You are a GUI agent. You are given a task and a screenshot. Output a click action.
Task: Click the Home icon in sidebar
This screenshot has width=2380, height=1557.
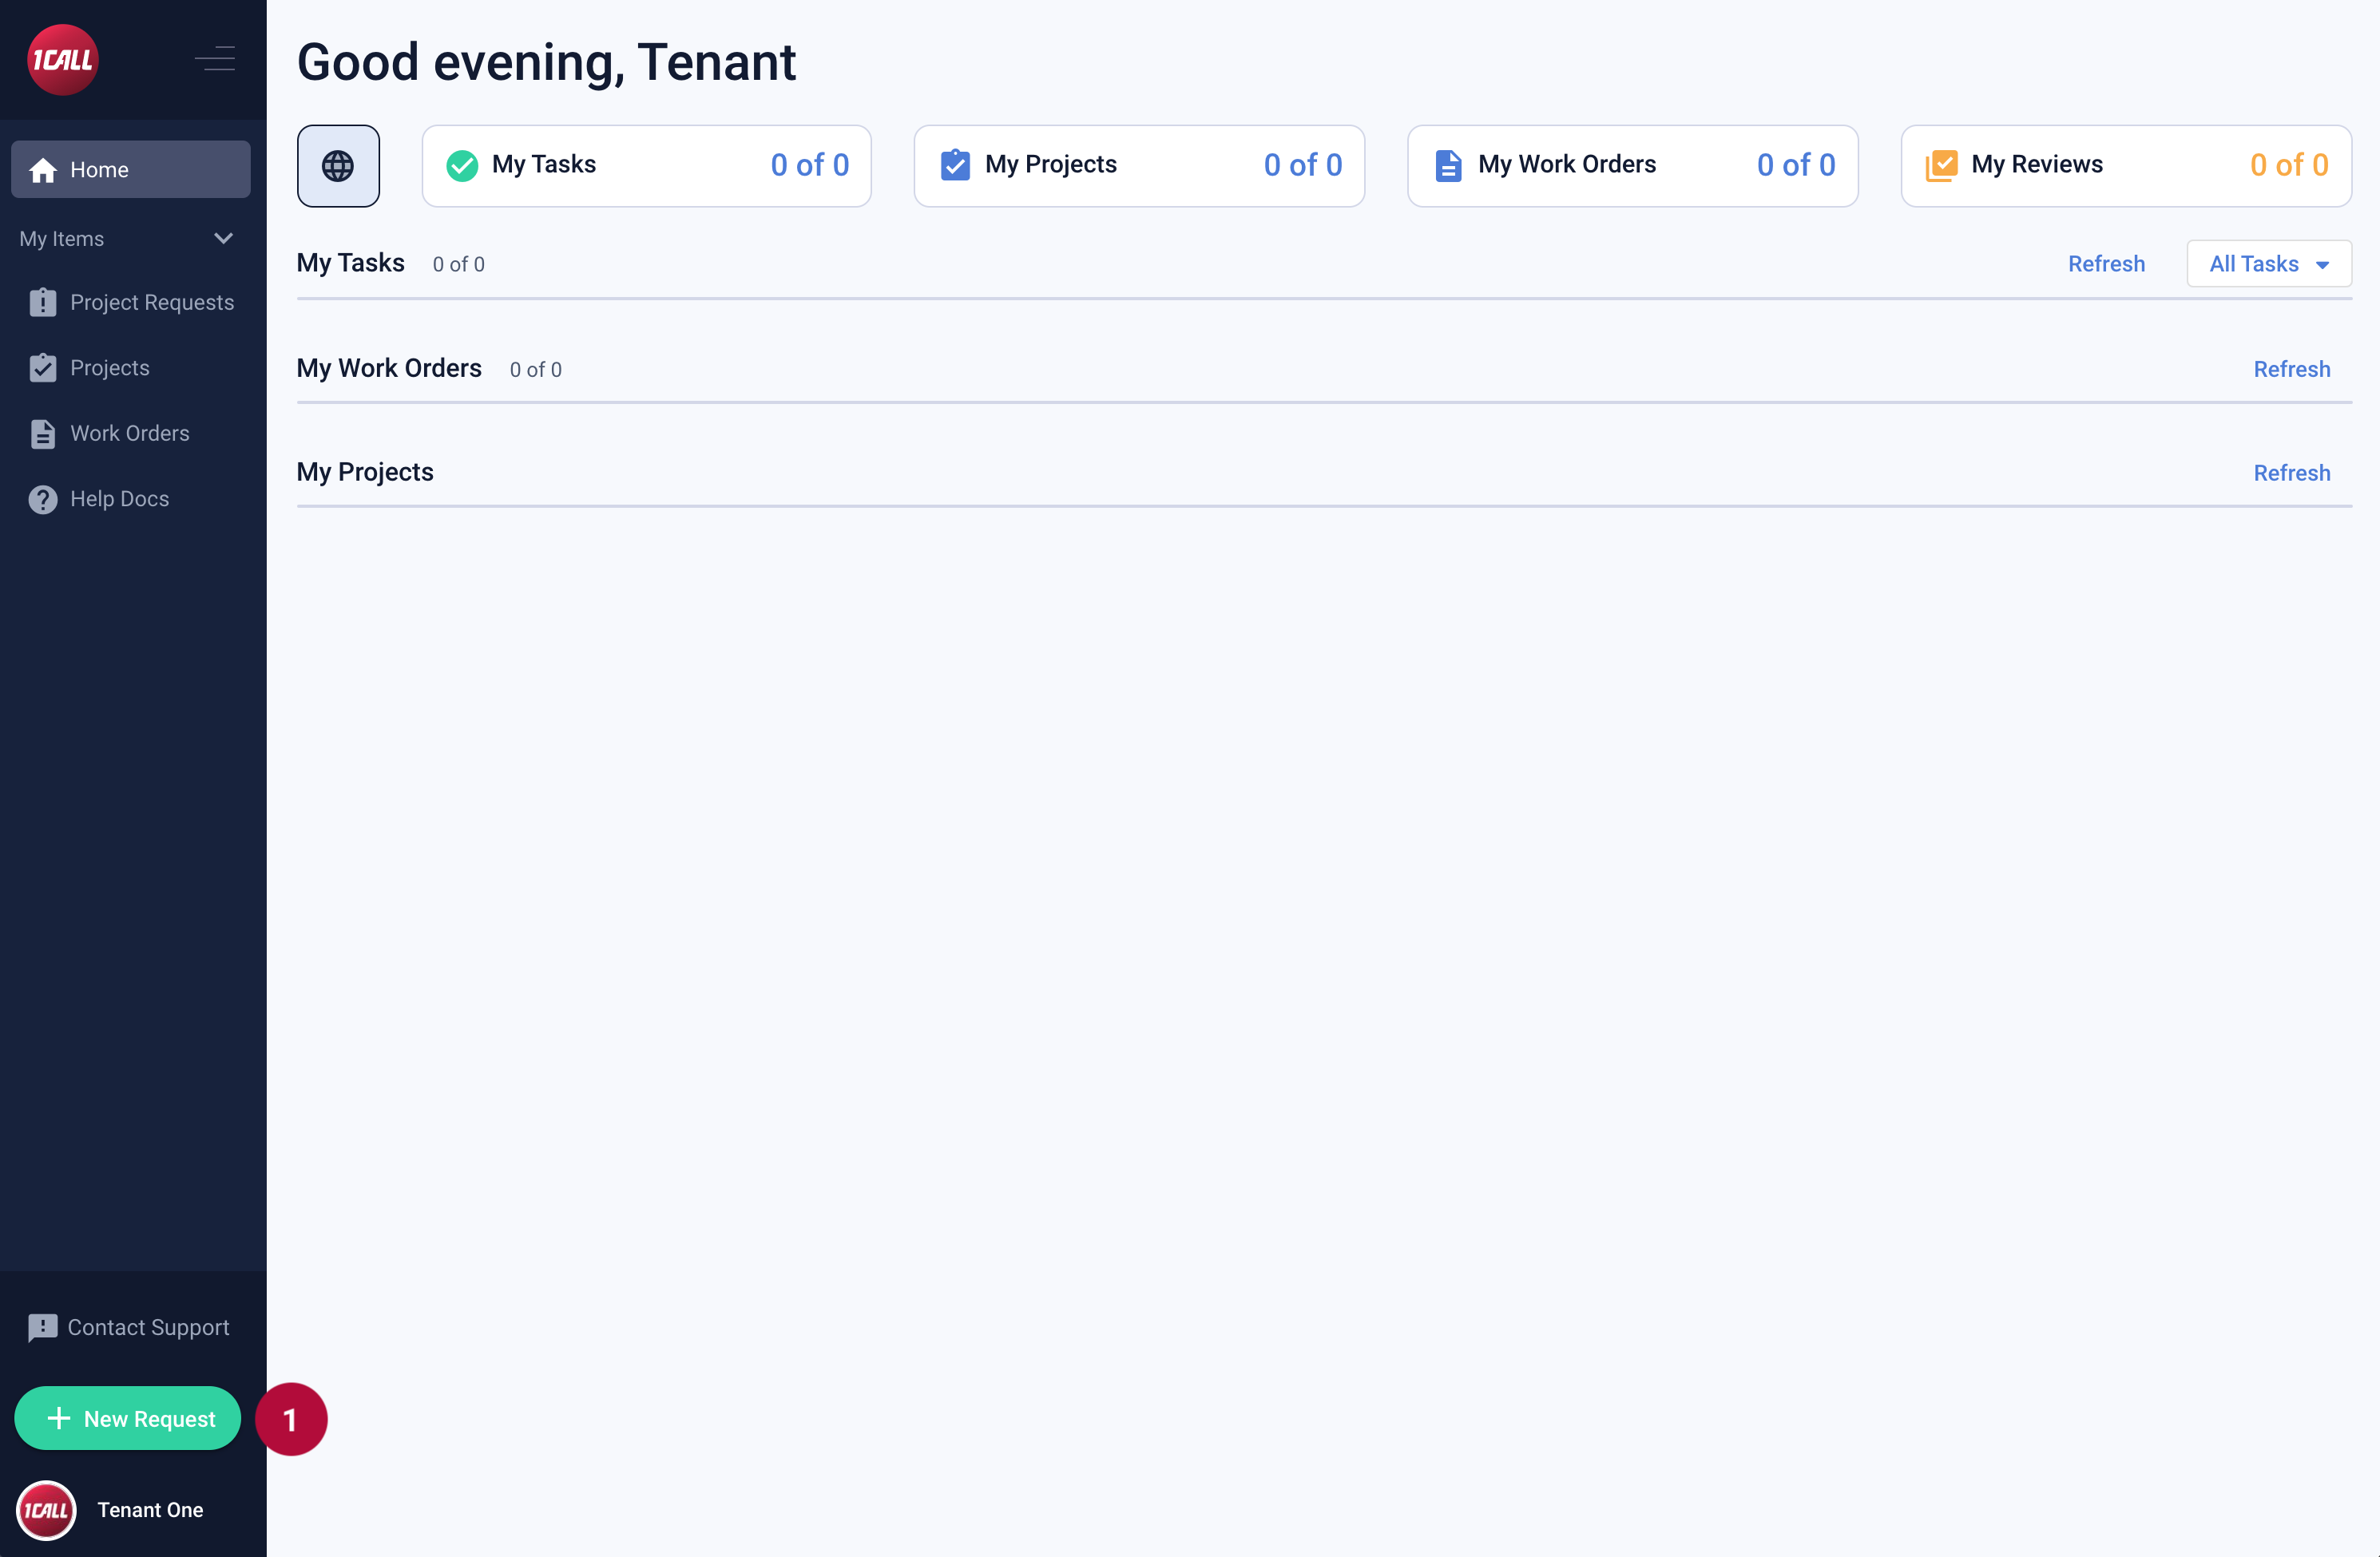[43, 170]
